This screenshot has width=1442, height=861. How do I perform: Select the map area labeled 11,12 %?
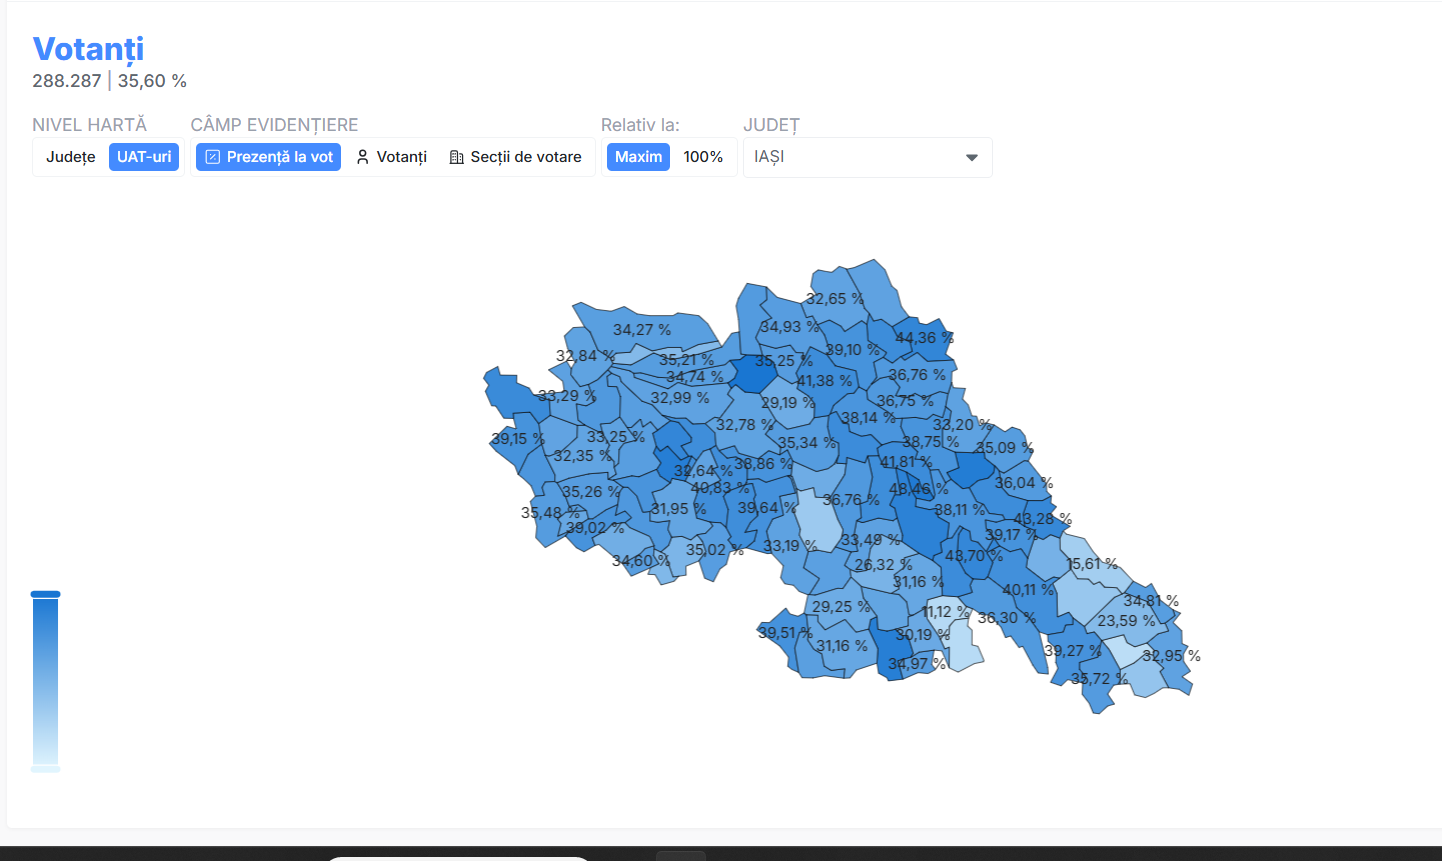click(x=945, y=612)
